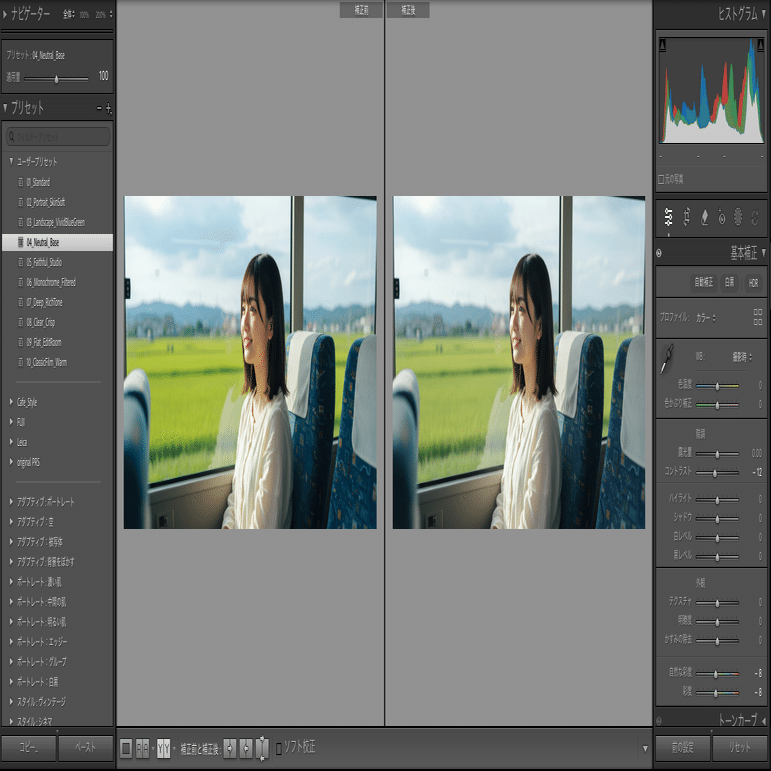Click the コピー button

tap(29, 748)
